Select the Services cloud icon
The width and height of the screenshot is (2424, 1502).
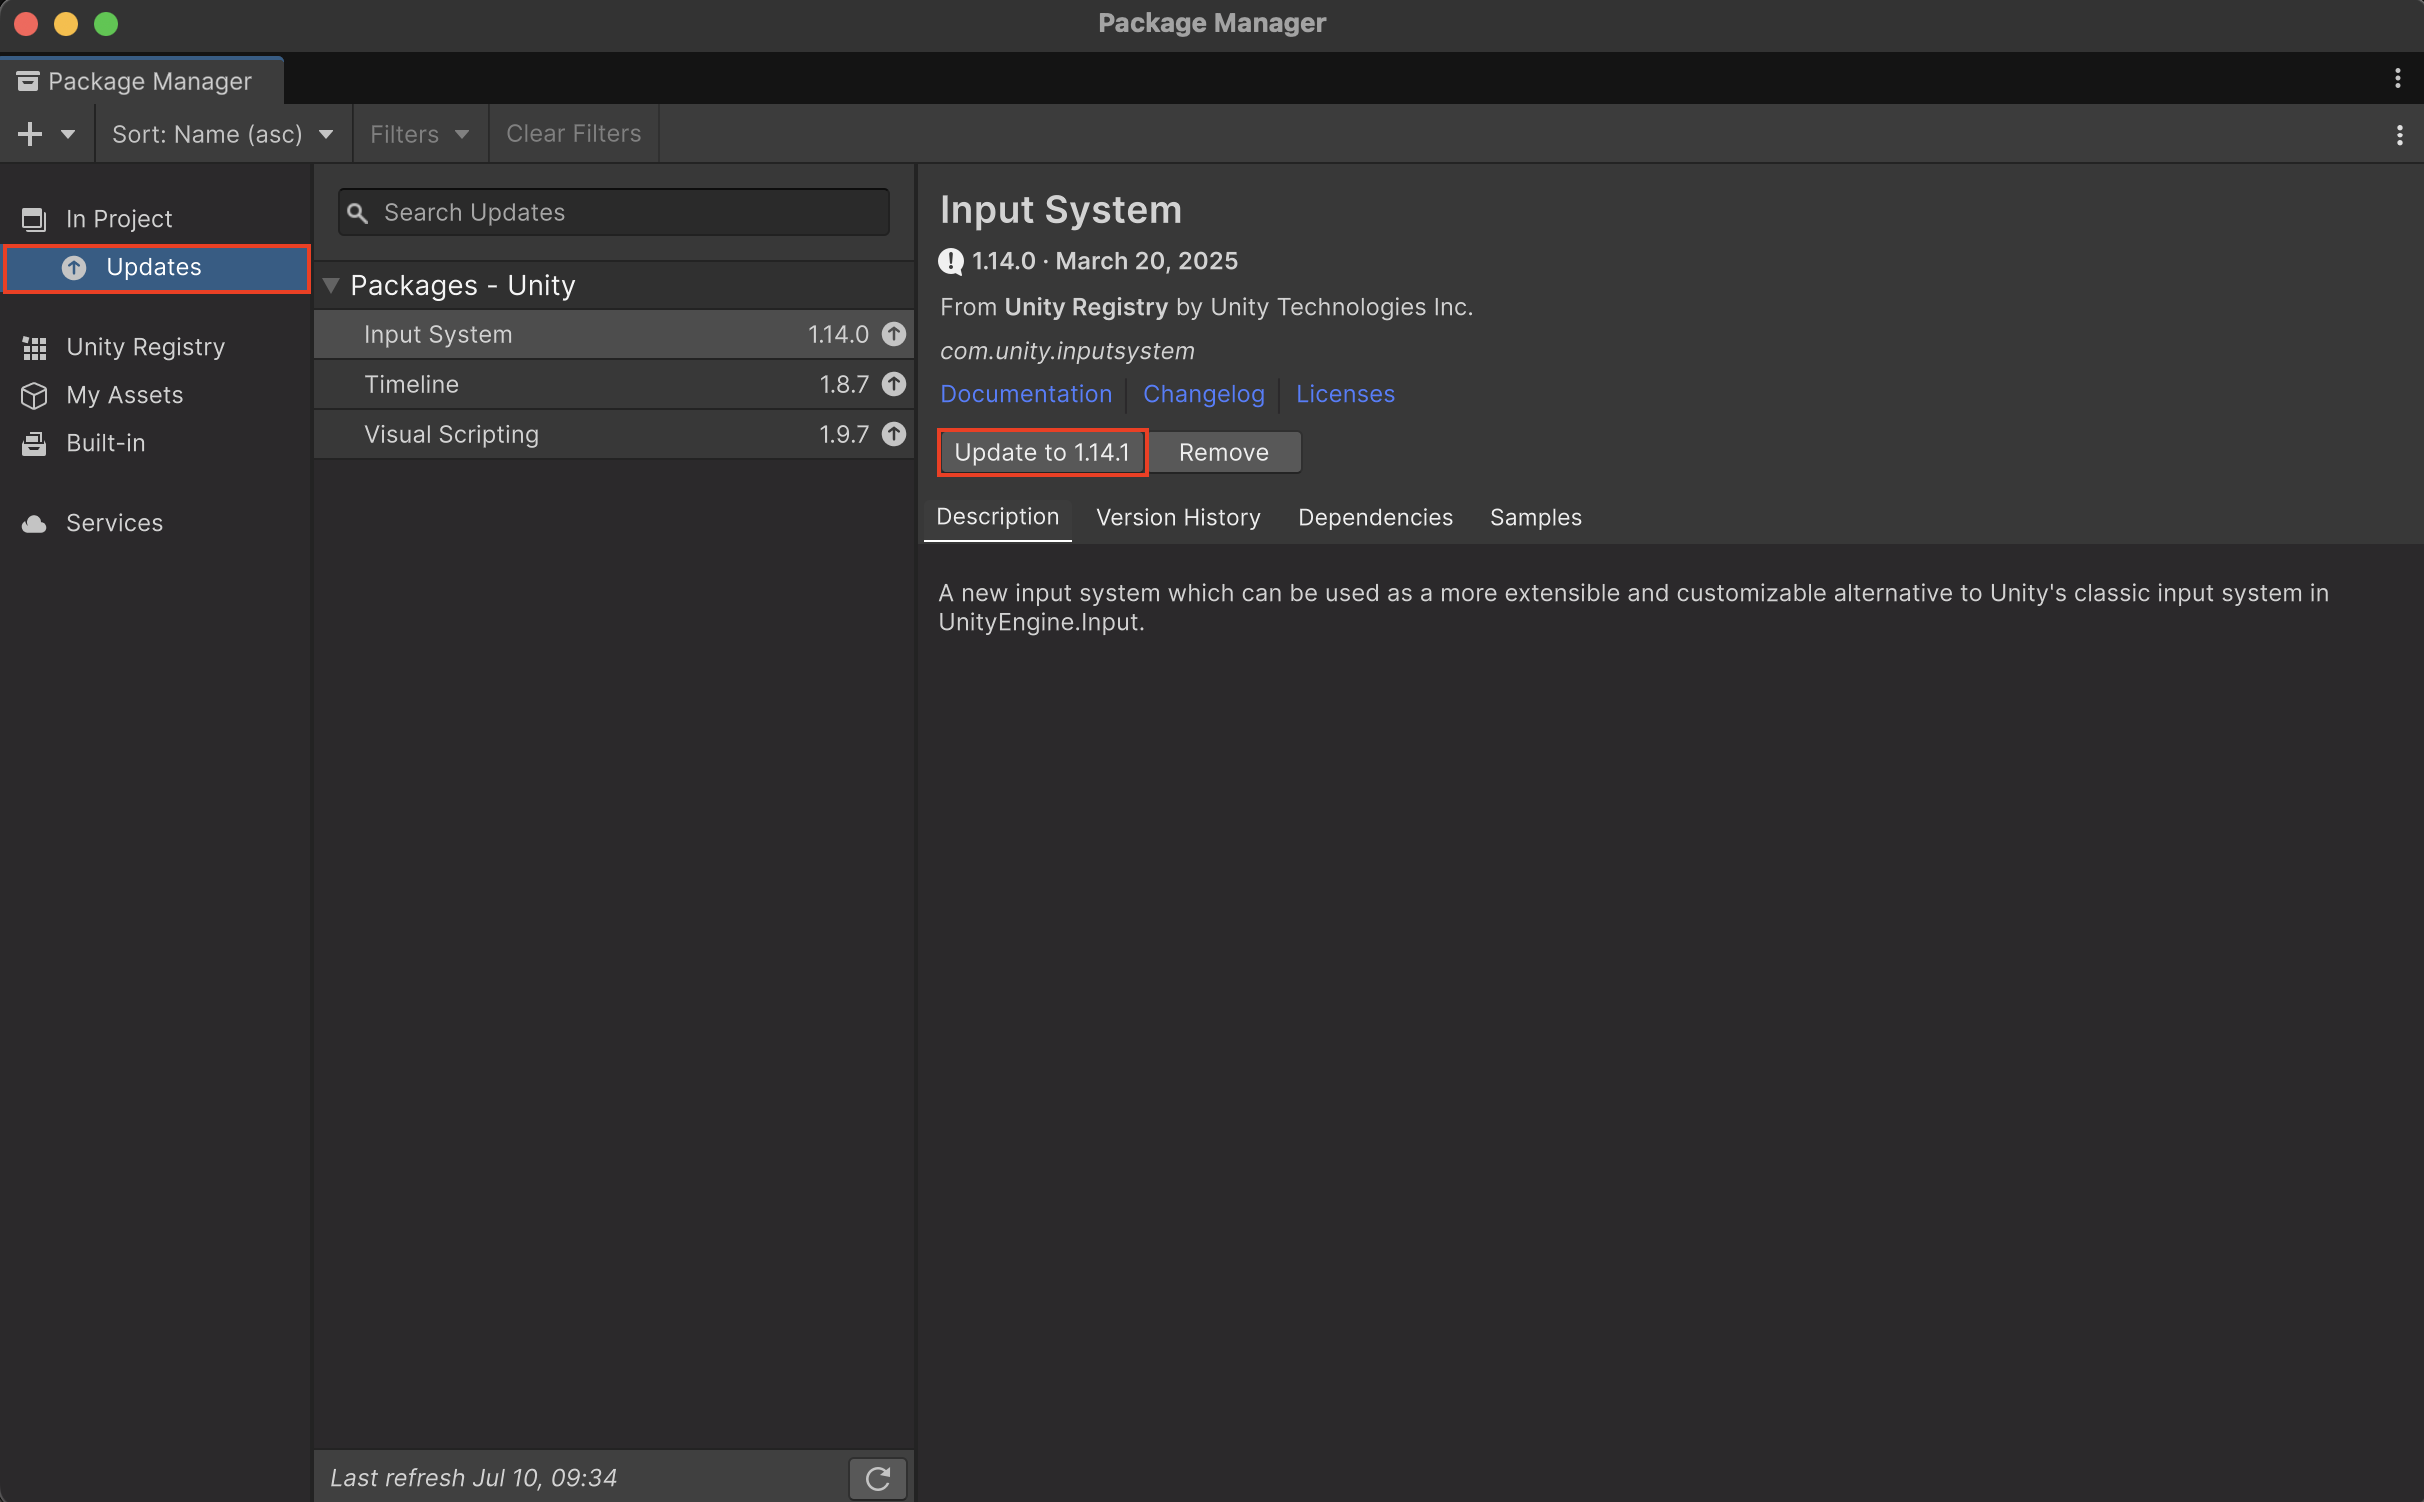34,522
